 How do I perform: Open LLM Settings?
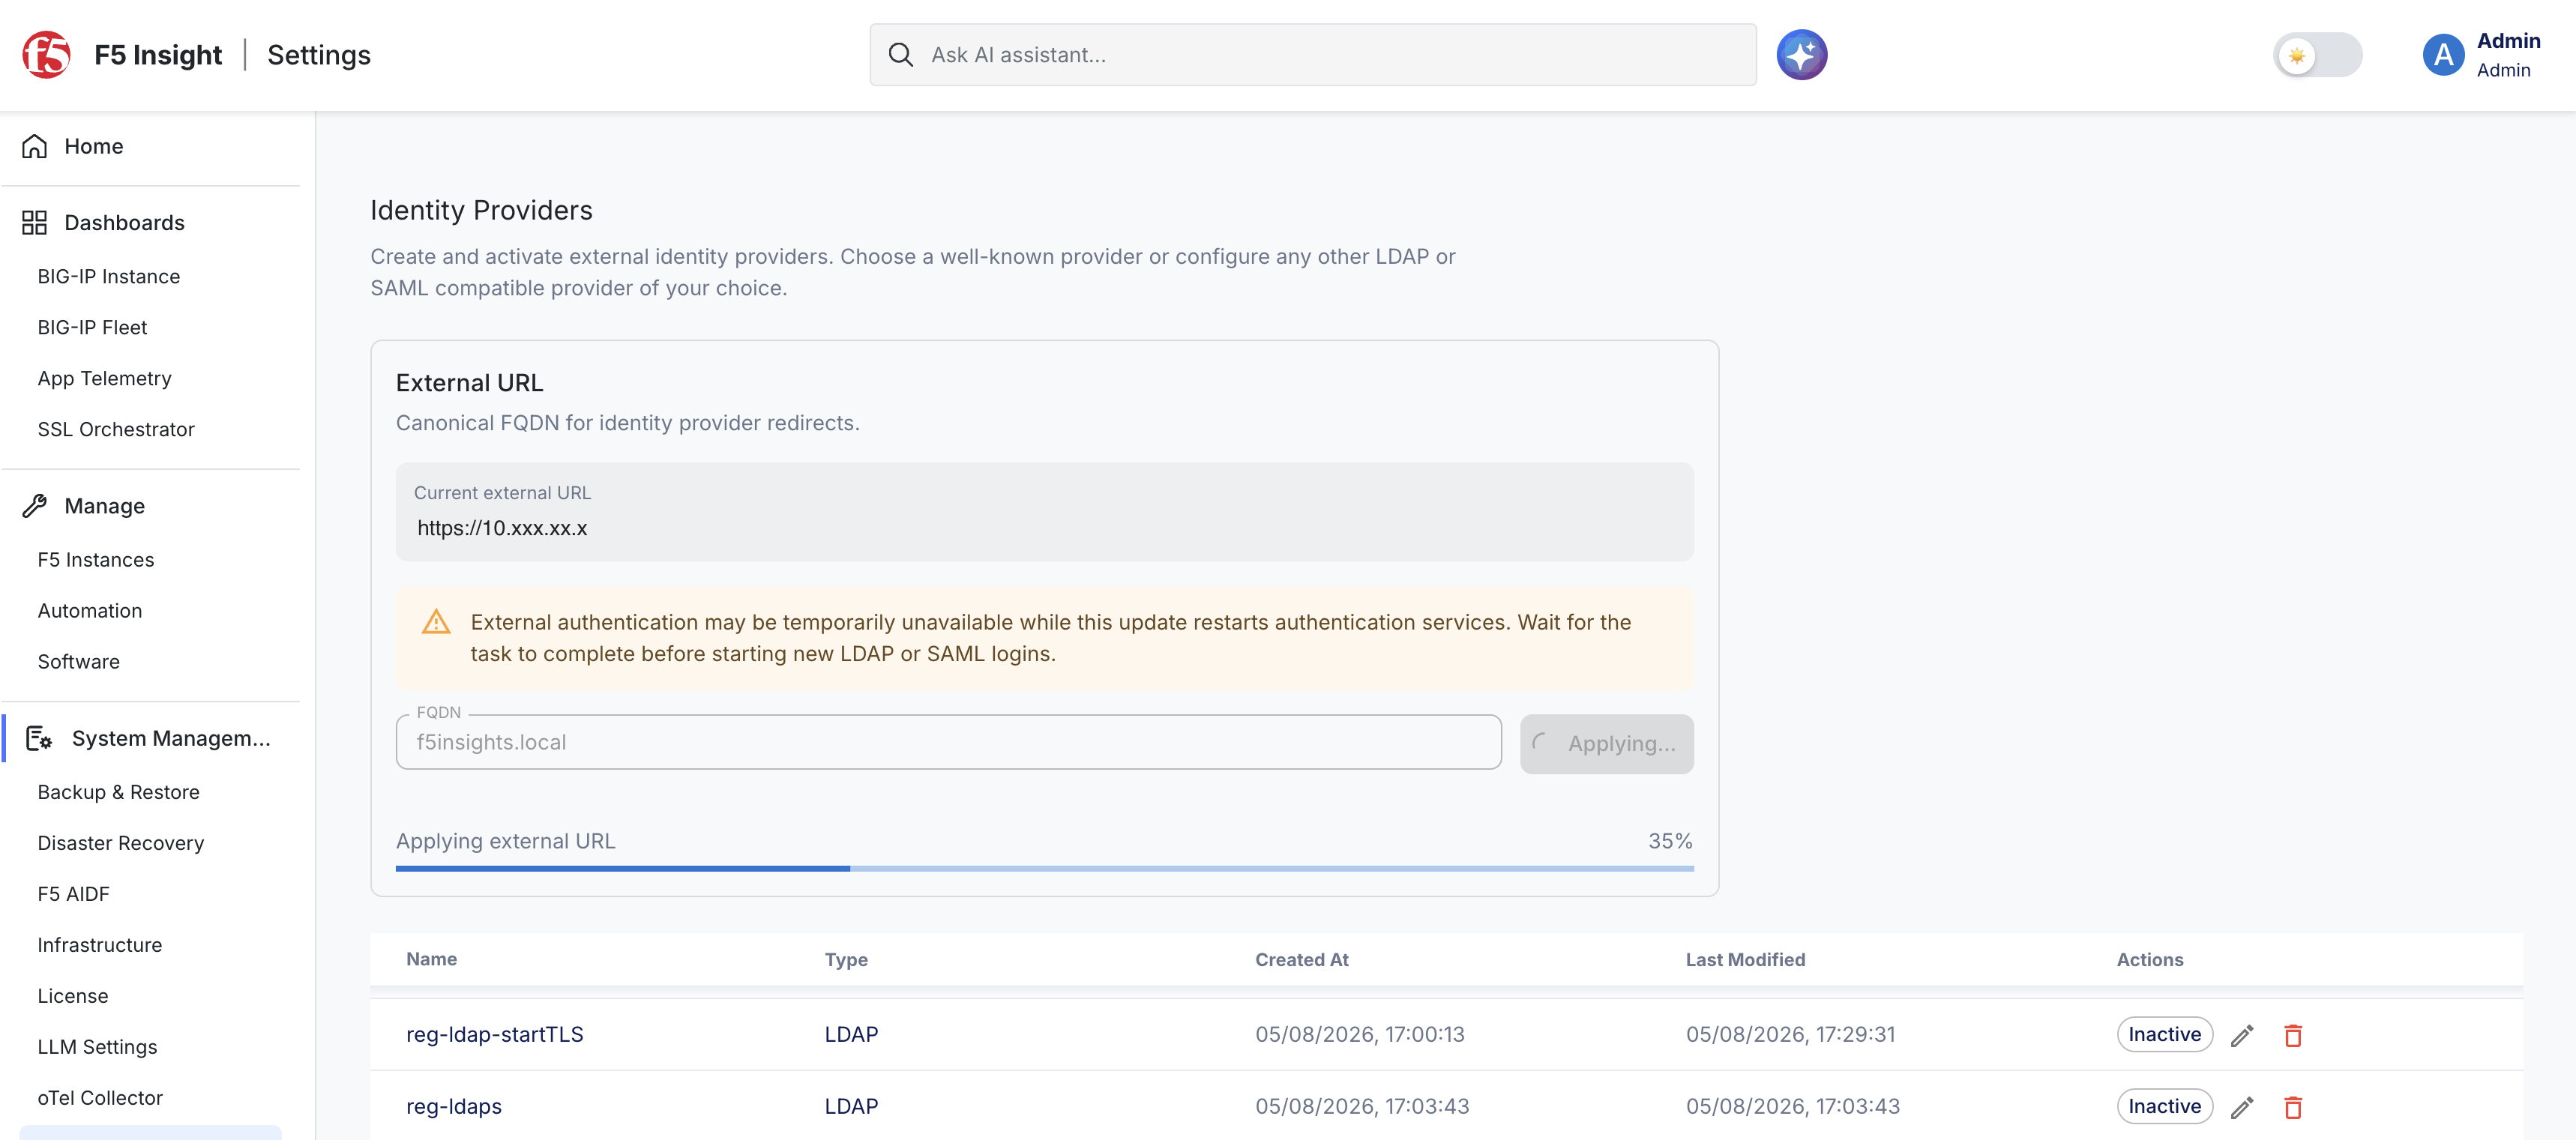(x=97, y=1047)
